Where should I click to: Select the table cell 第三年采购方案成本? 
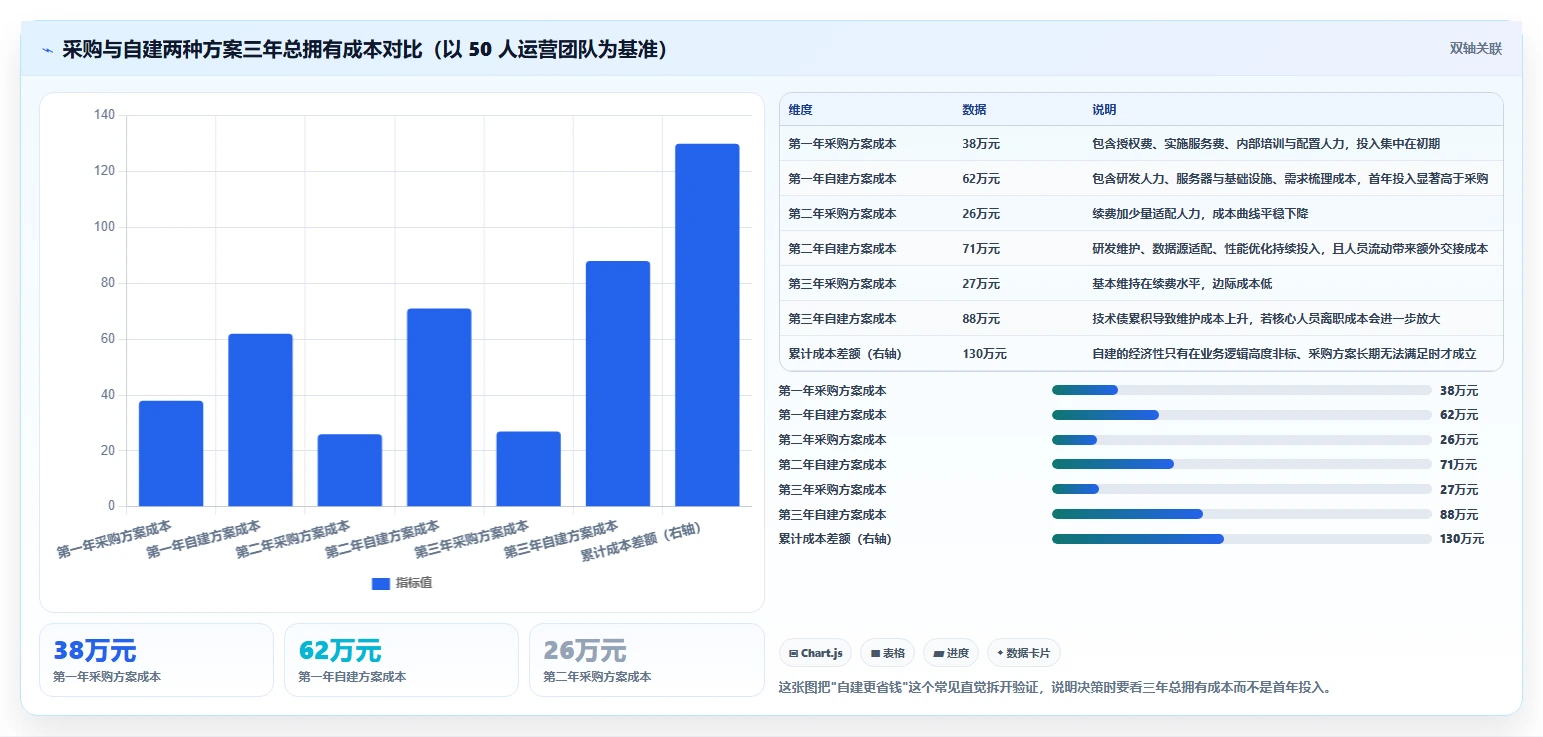tap(842, 284)
